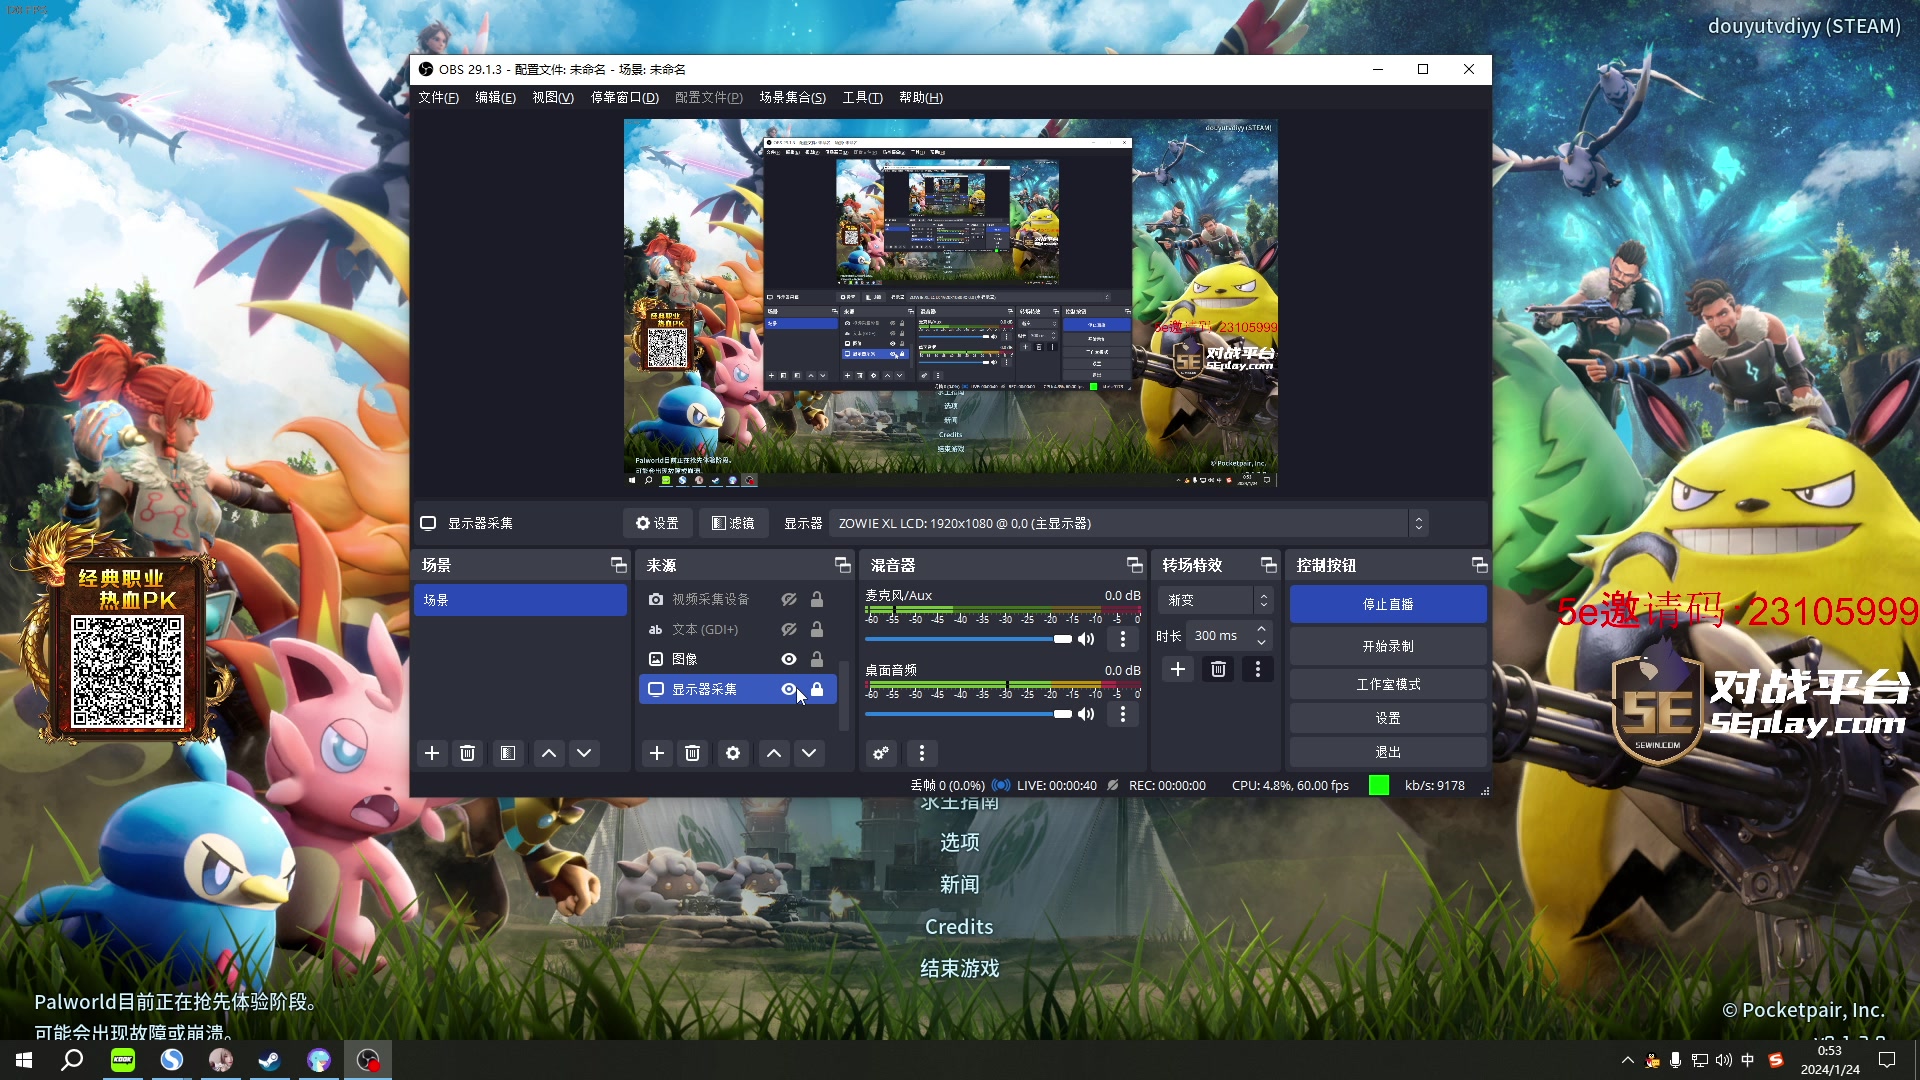
Task: Add a new scene with the plus icon
Action: 432,753
